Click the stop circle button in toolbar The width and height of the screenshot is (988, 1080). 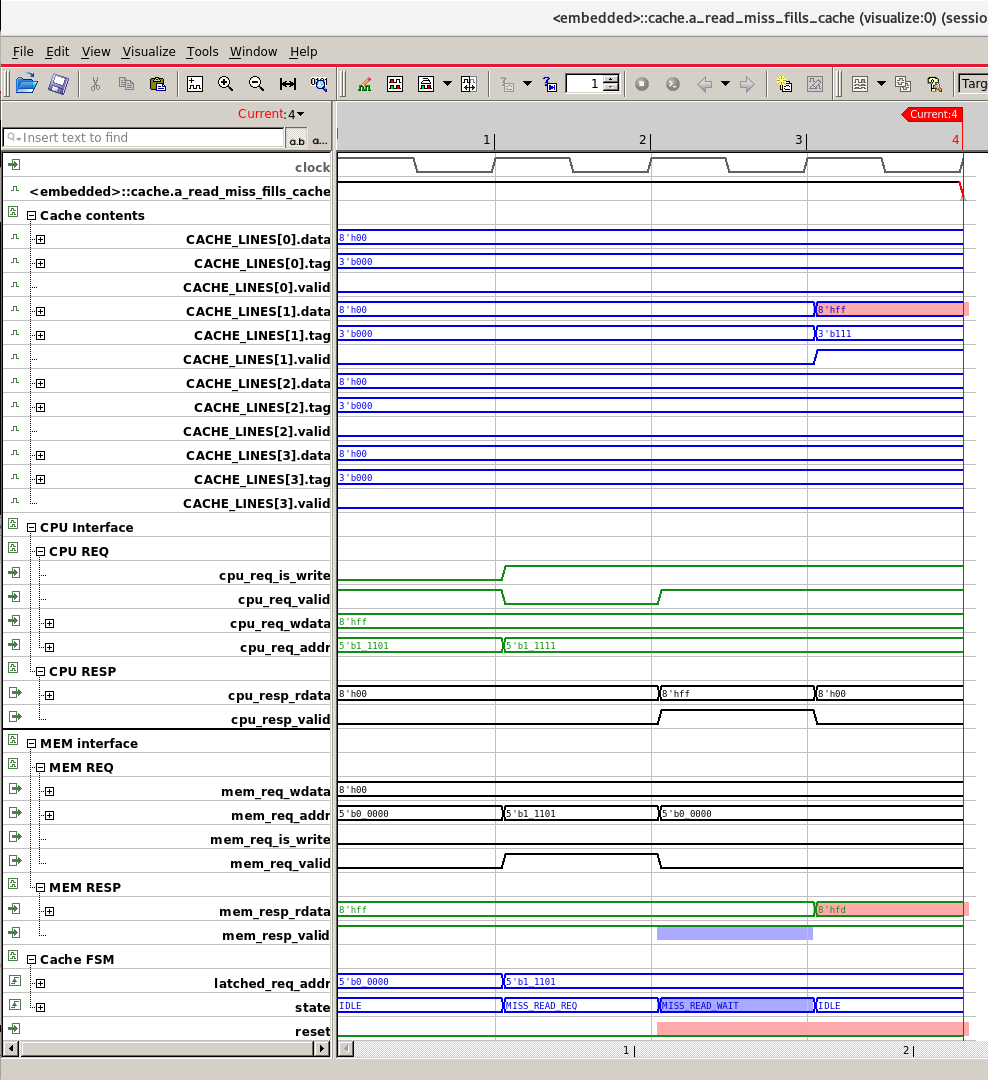point(641,84)
